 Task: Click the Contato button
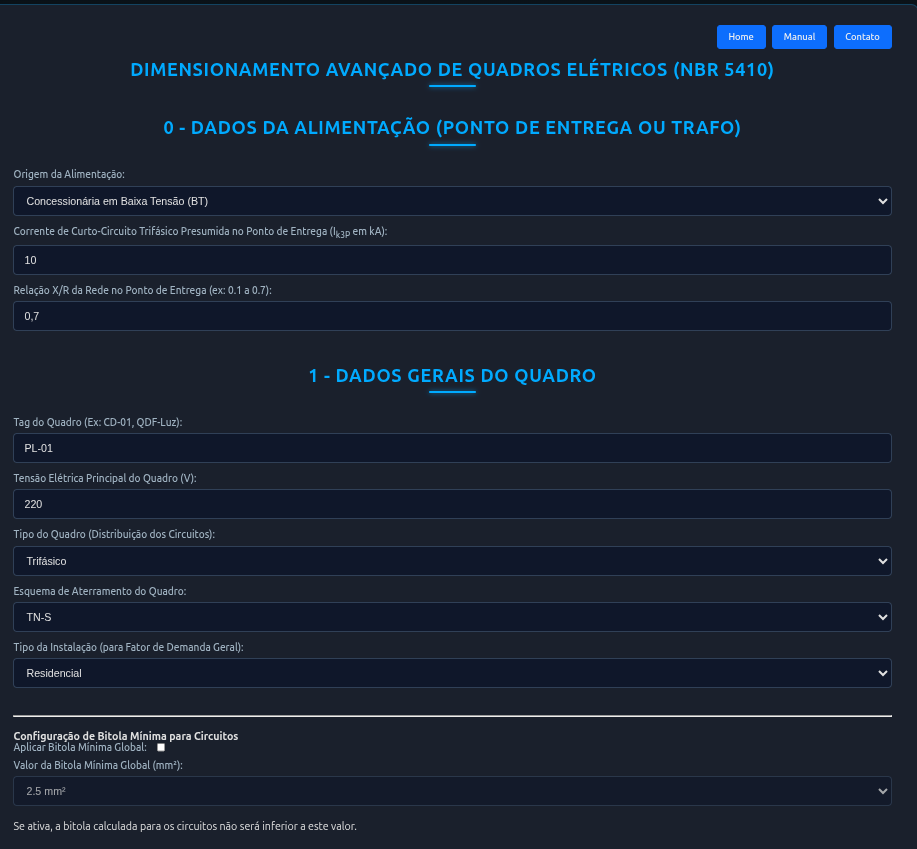click(862, 37)
